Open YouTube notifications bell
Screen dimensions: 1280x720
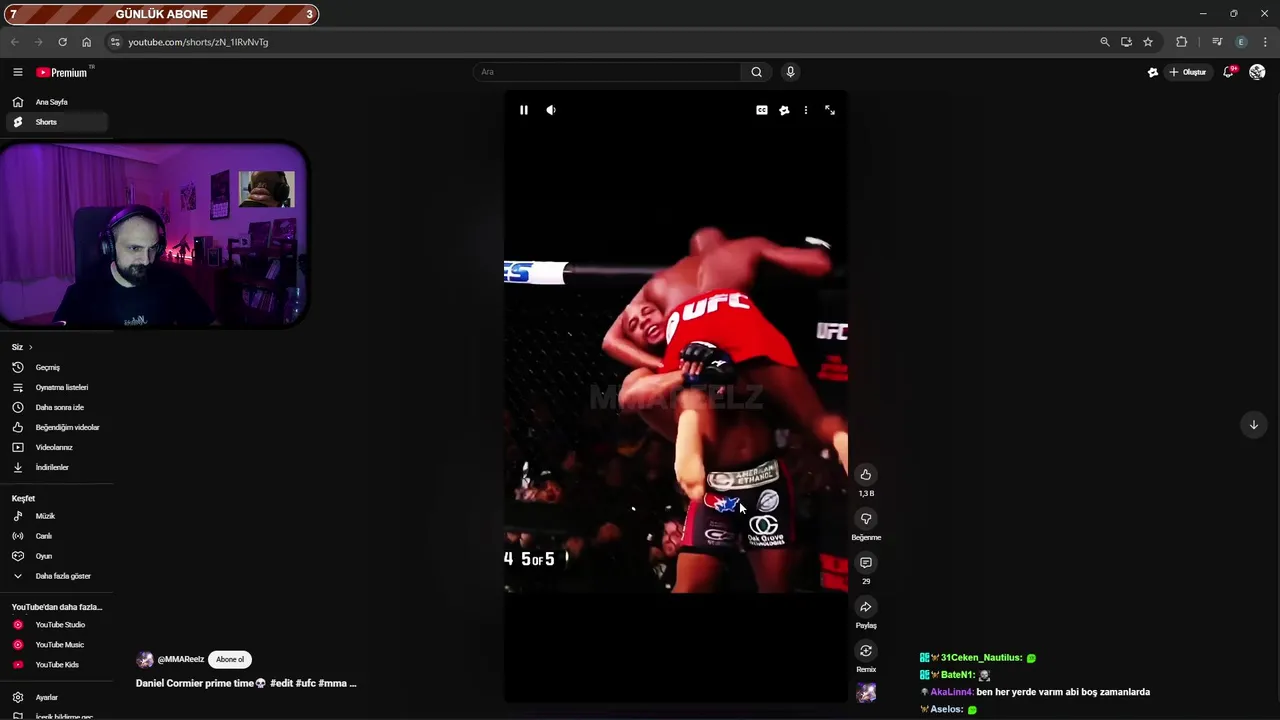pos(1229,72)
